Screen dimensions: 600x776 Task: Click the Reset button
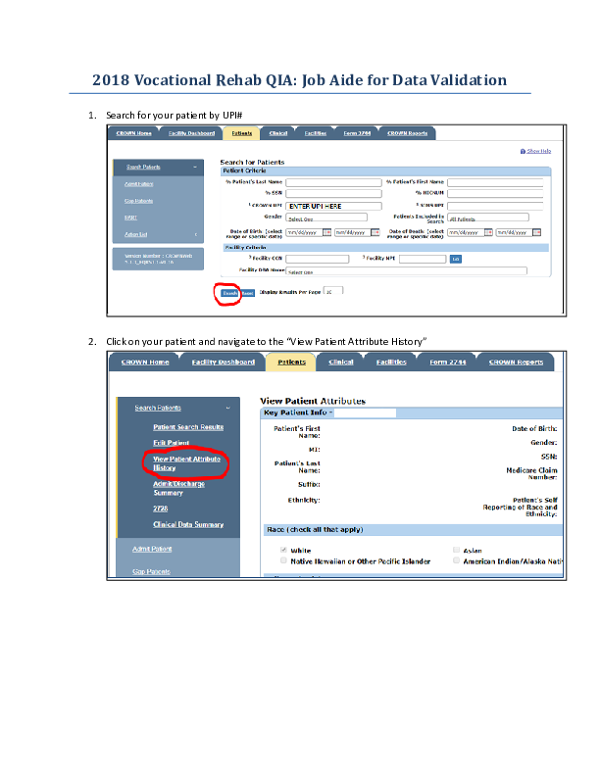[x=248, y=293]
